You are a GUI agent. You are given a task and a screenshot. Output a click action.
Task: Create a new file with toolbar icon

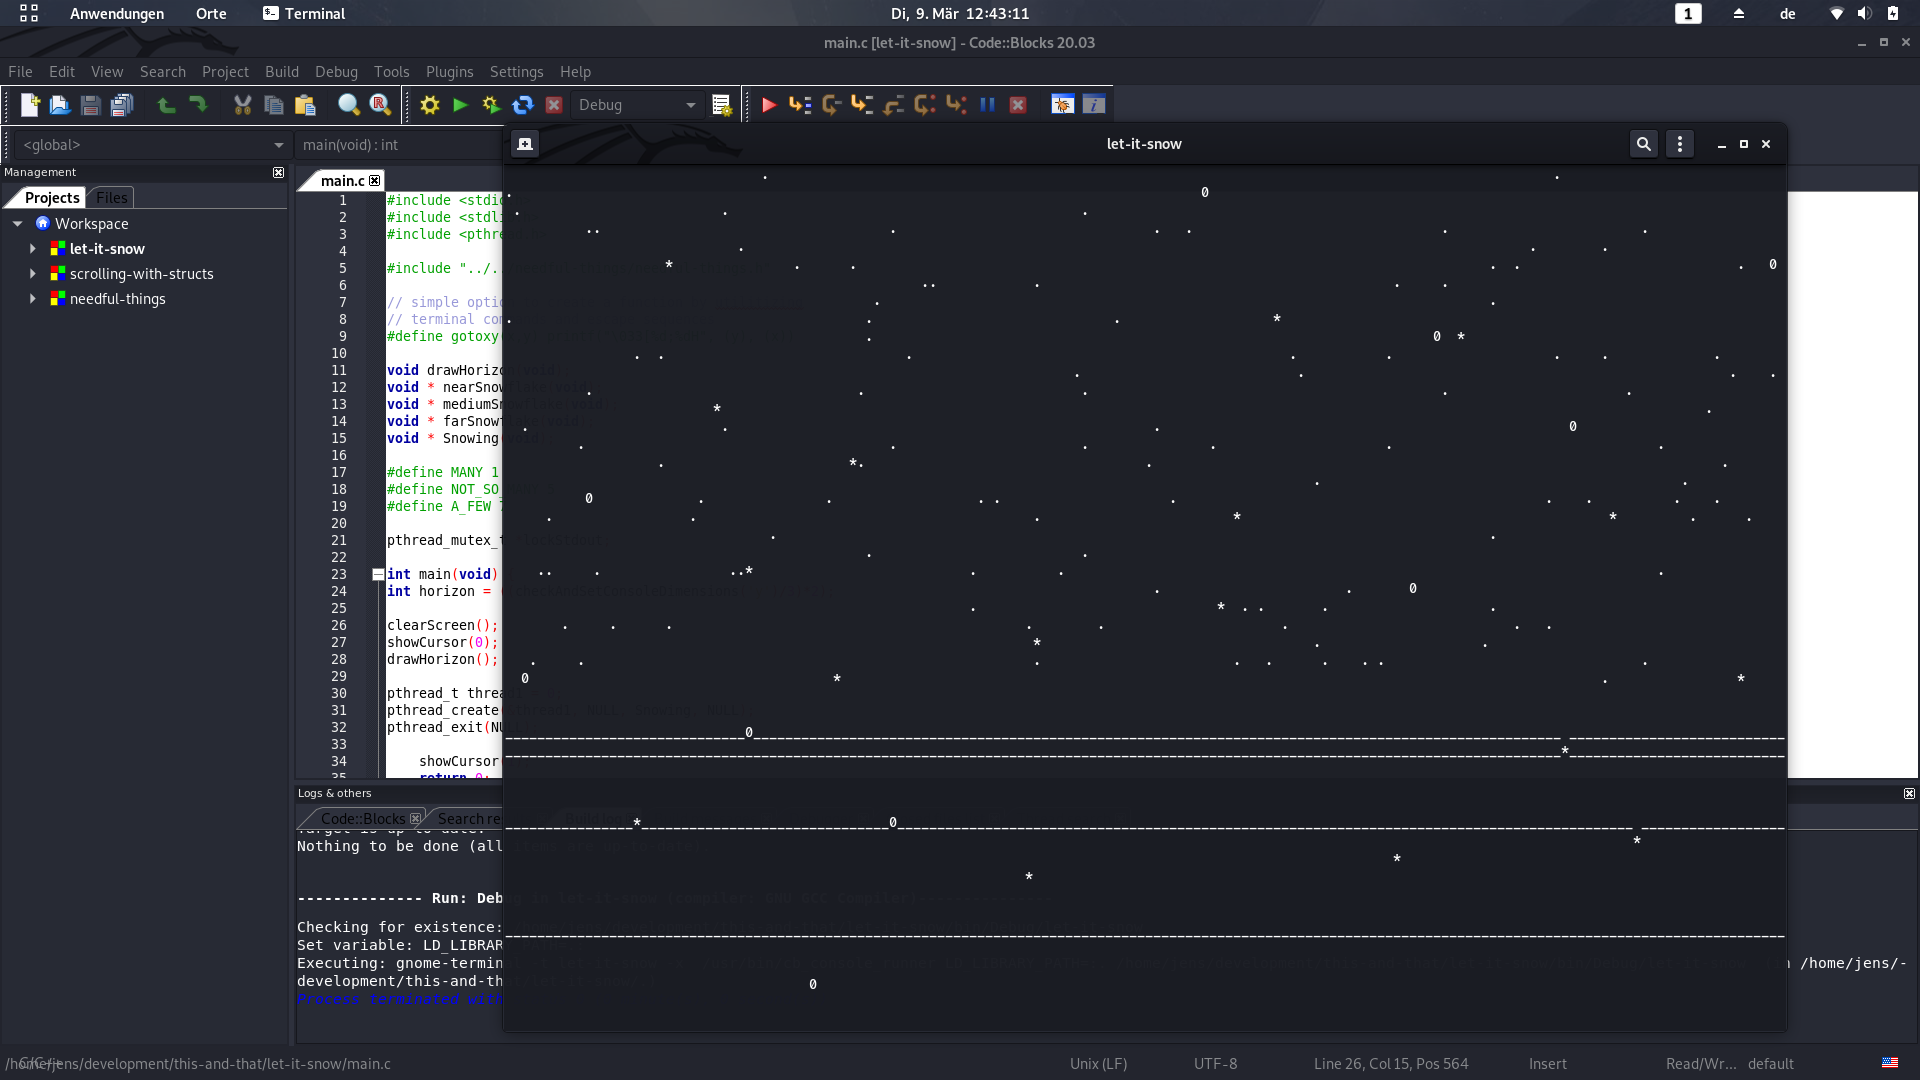29,105
